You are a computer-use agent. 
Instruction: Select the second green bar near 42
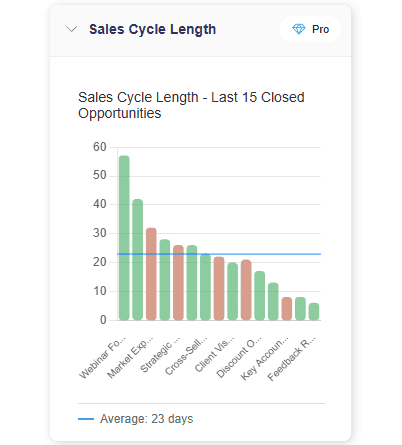coord(138,260)
